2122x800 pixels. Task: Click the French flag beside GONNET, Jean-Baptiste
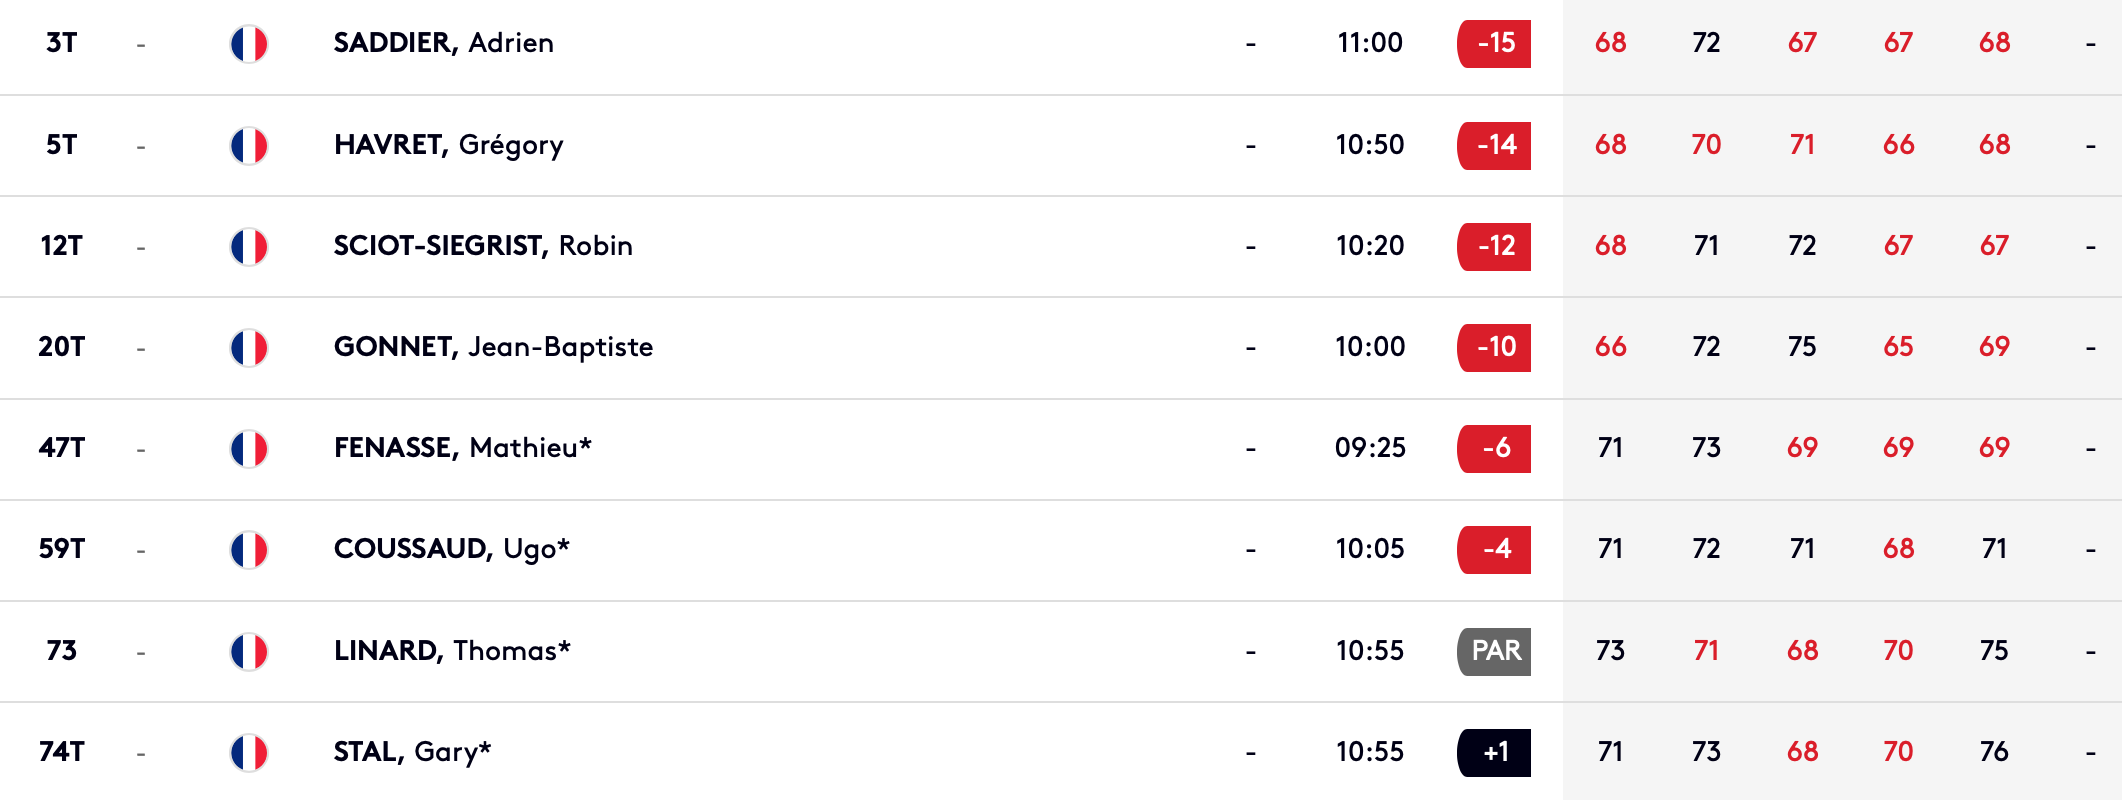pos(249,348)
